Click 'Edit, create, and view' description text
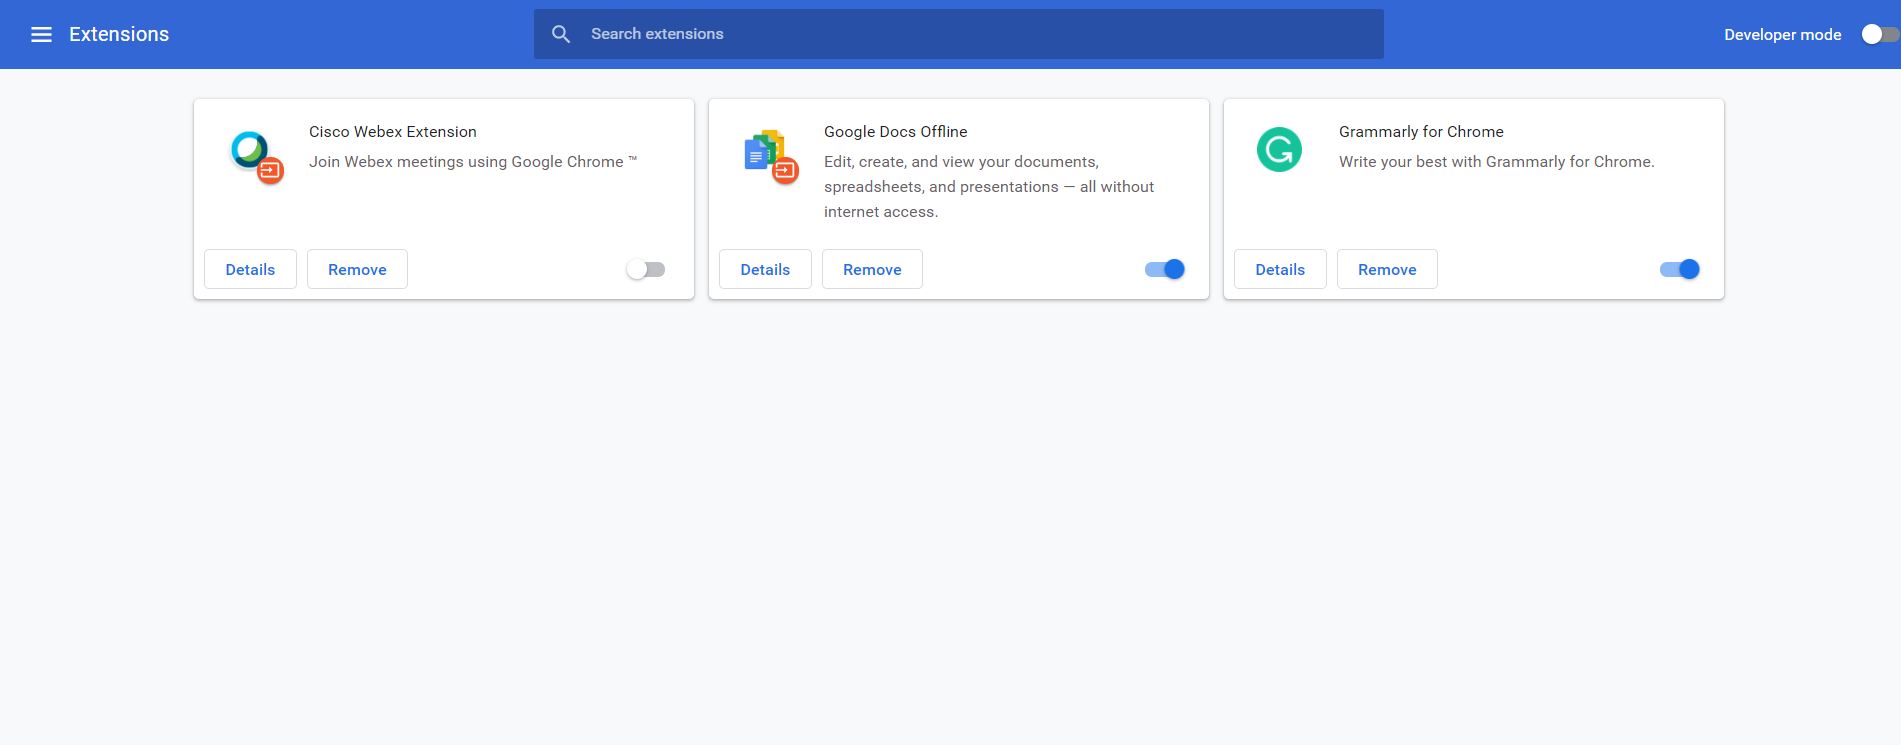1901x745 pixels. click(x=988, y=187)
